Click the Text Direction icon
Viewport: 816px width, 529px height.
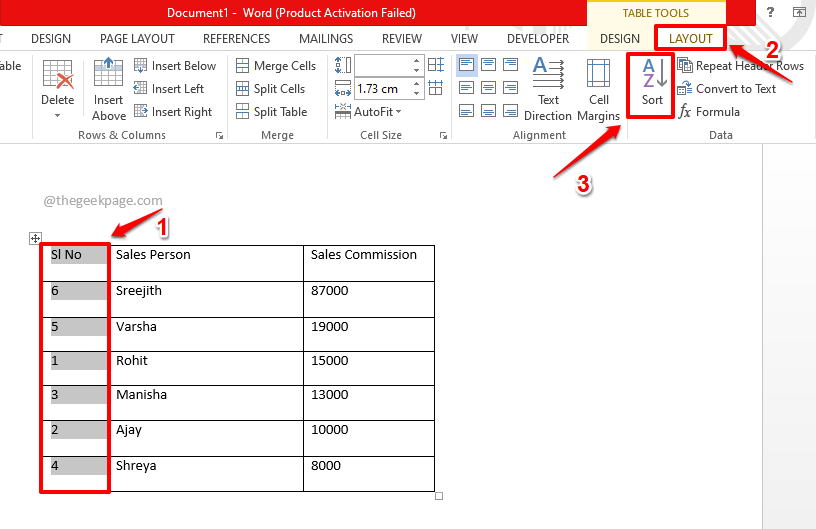(x=548, y=88)
